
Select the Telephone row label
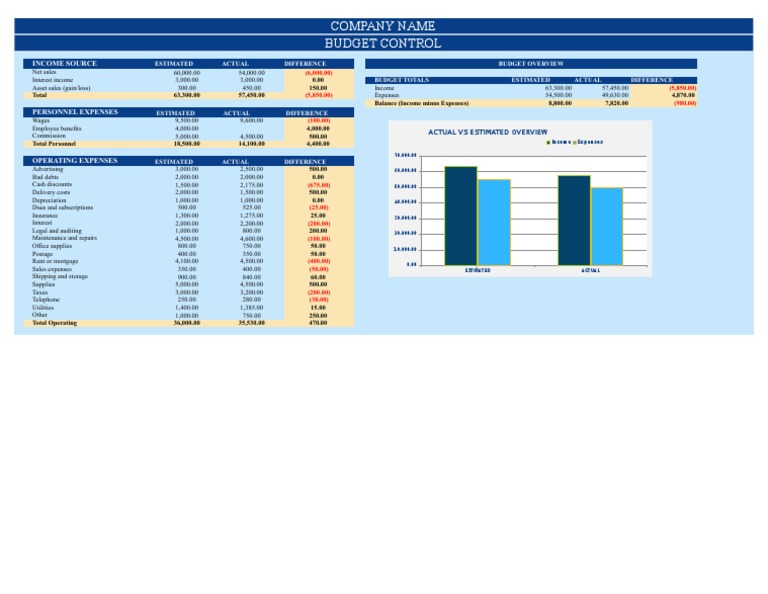tap(46, 299)
